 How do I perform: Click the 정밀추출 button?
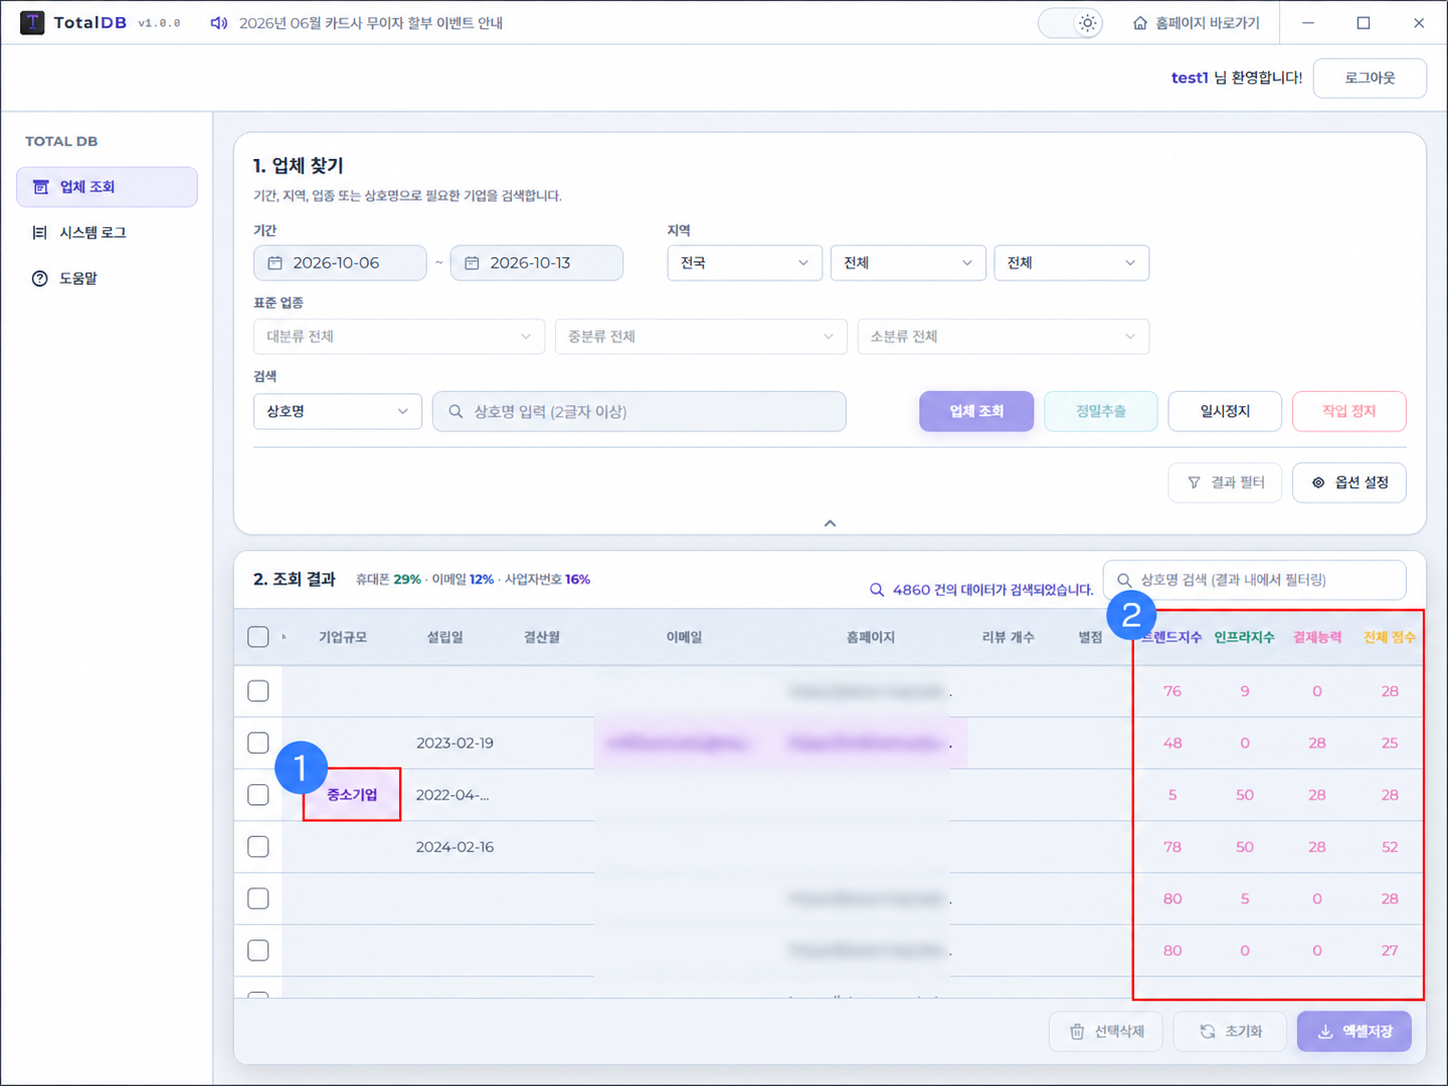1100,411
